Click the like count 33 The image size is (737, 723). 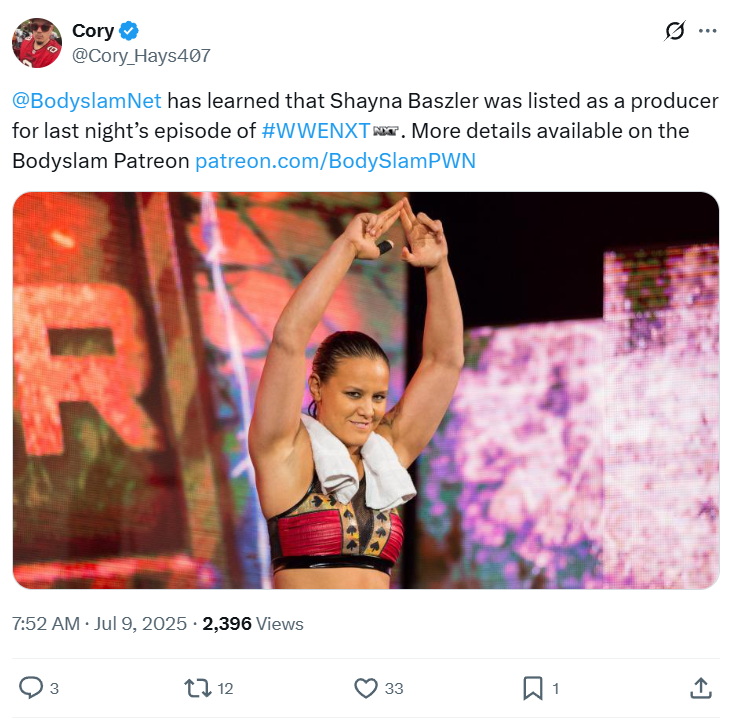[x=394, y=688]
